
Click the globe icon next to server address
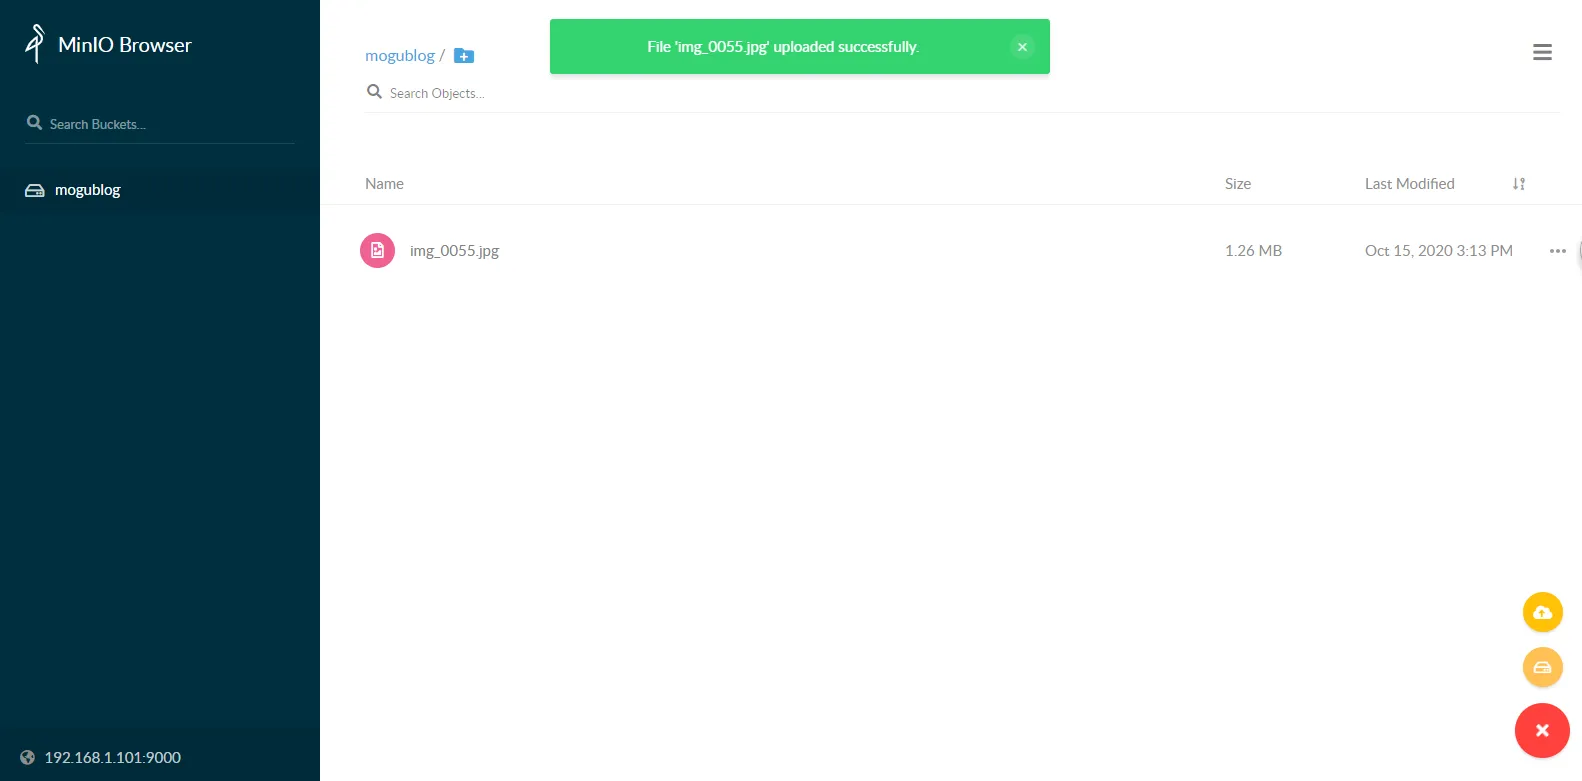[x=28, y=758]
